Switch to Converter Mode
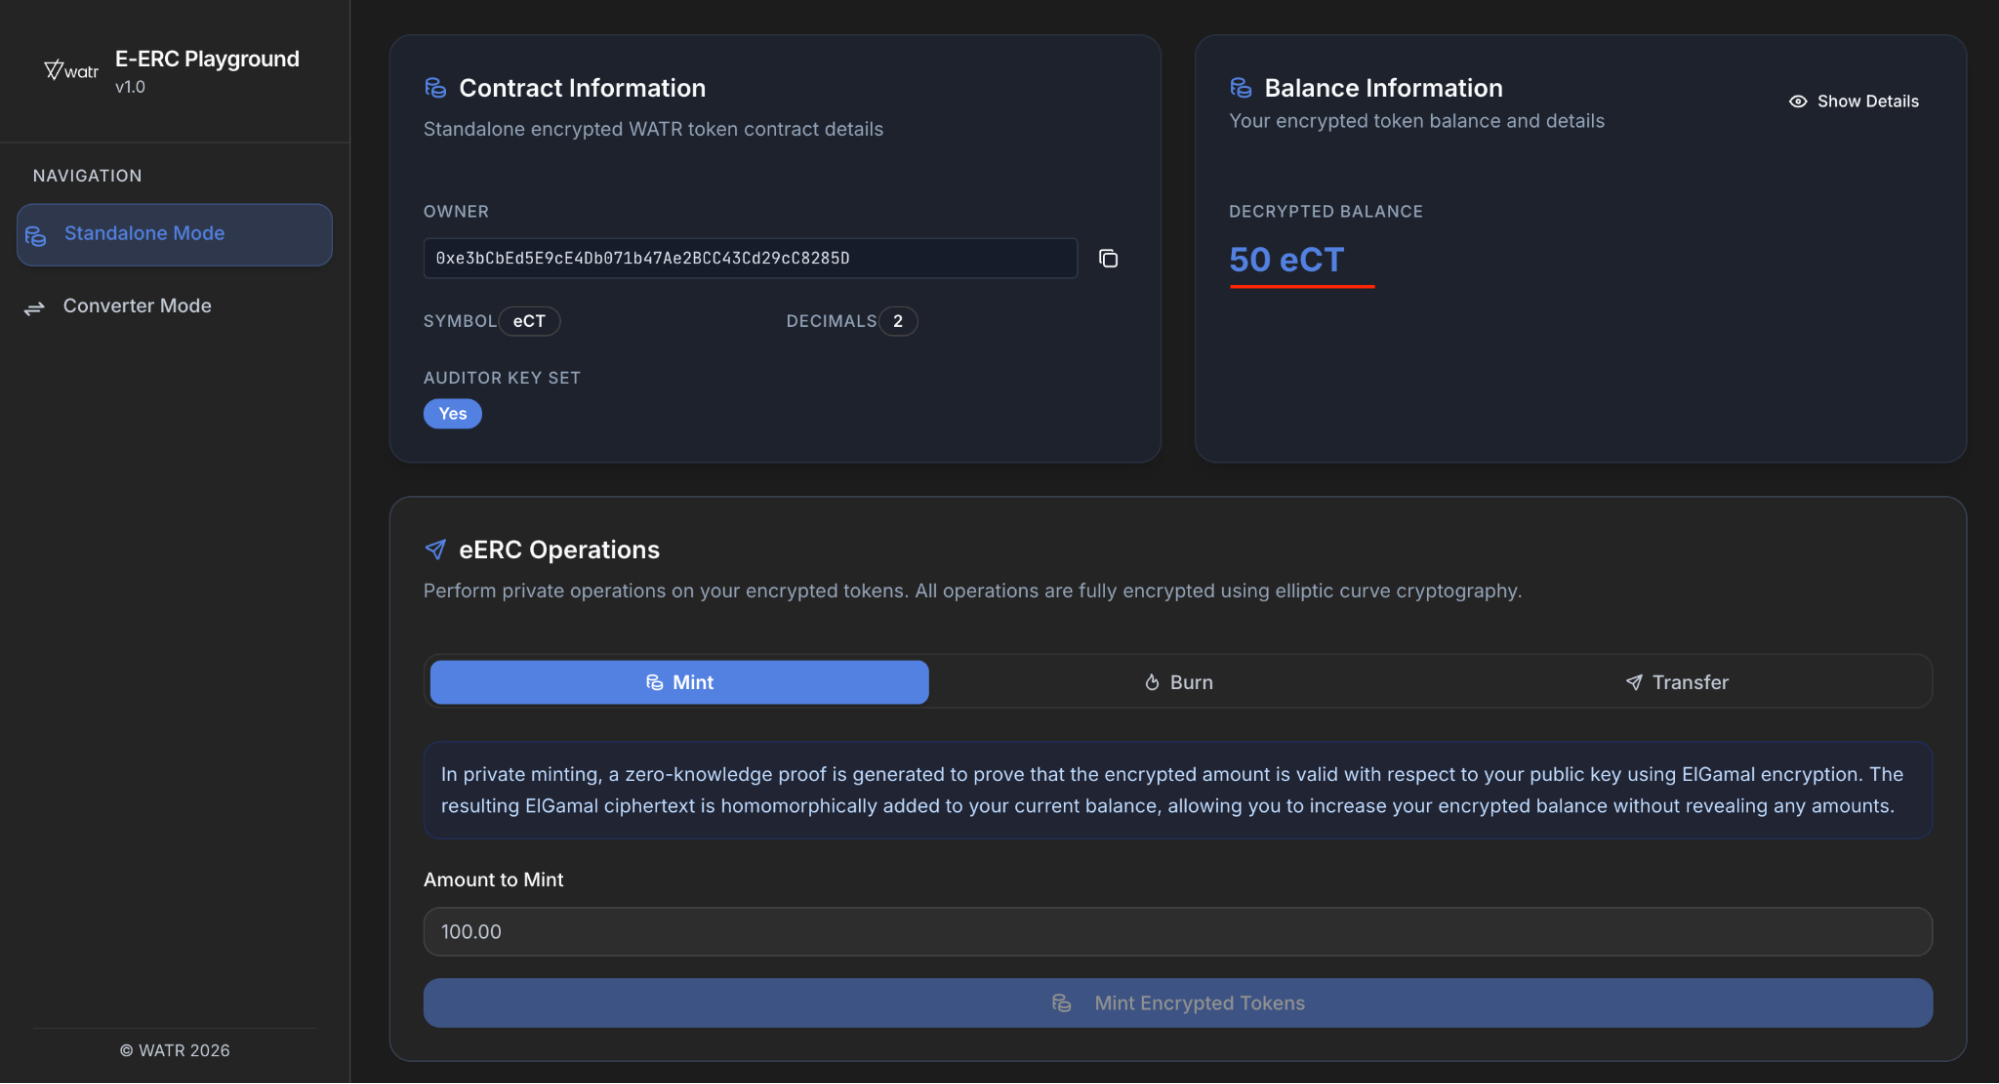Viewport: 1999px width, 1084px height. tap(137, 306)
